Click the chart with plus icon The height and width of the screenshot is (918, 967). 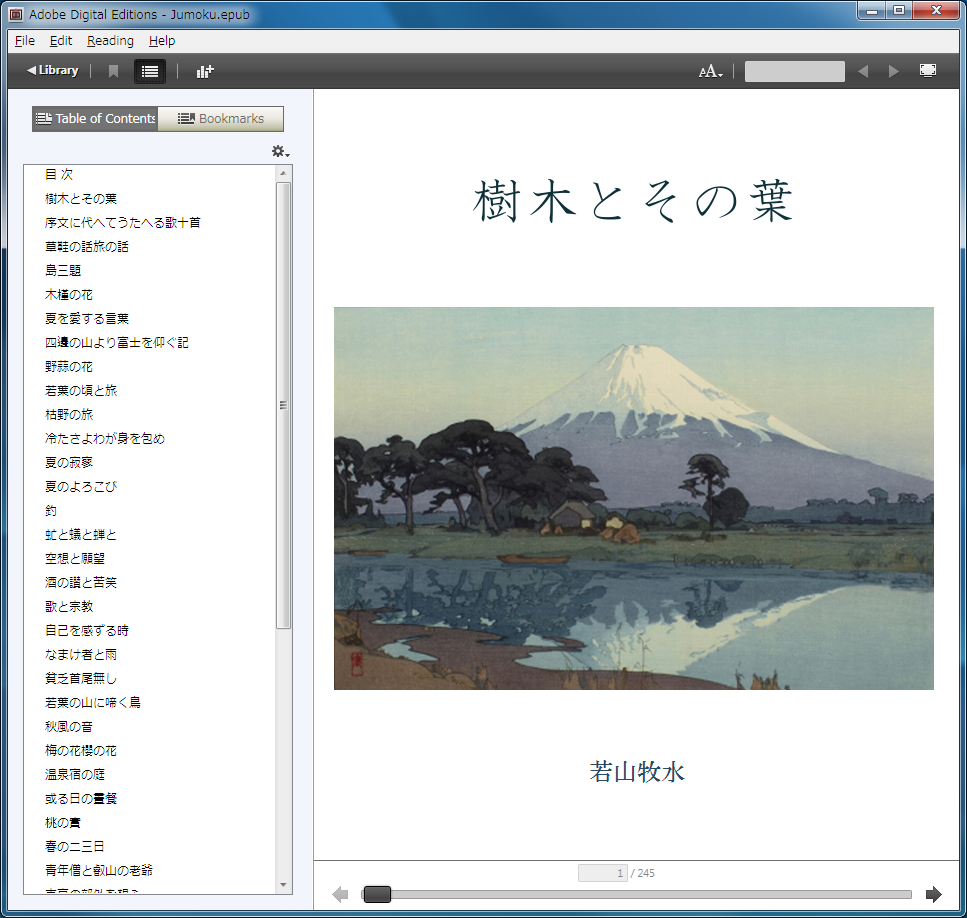coord(205,72)
